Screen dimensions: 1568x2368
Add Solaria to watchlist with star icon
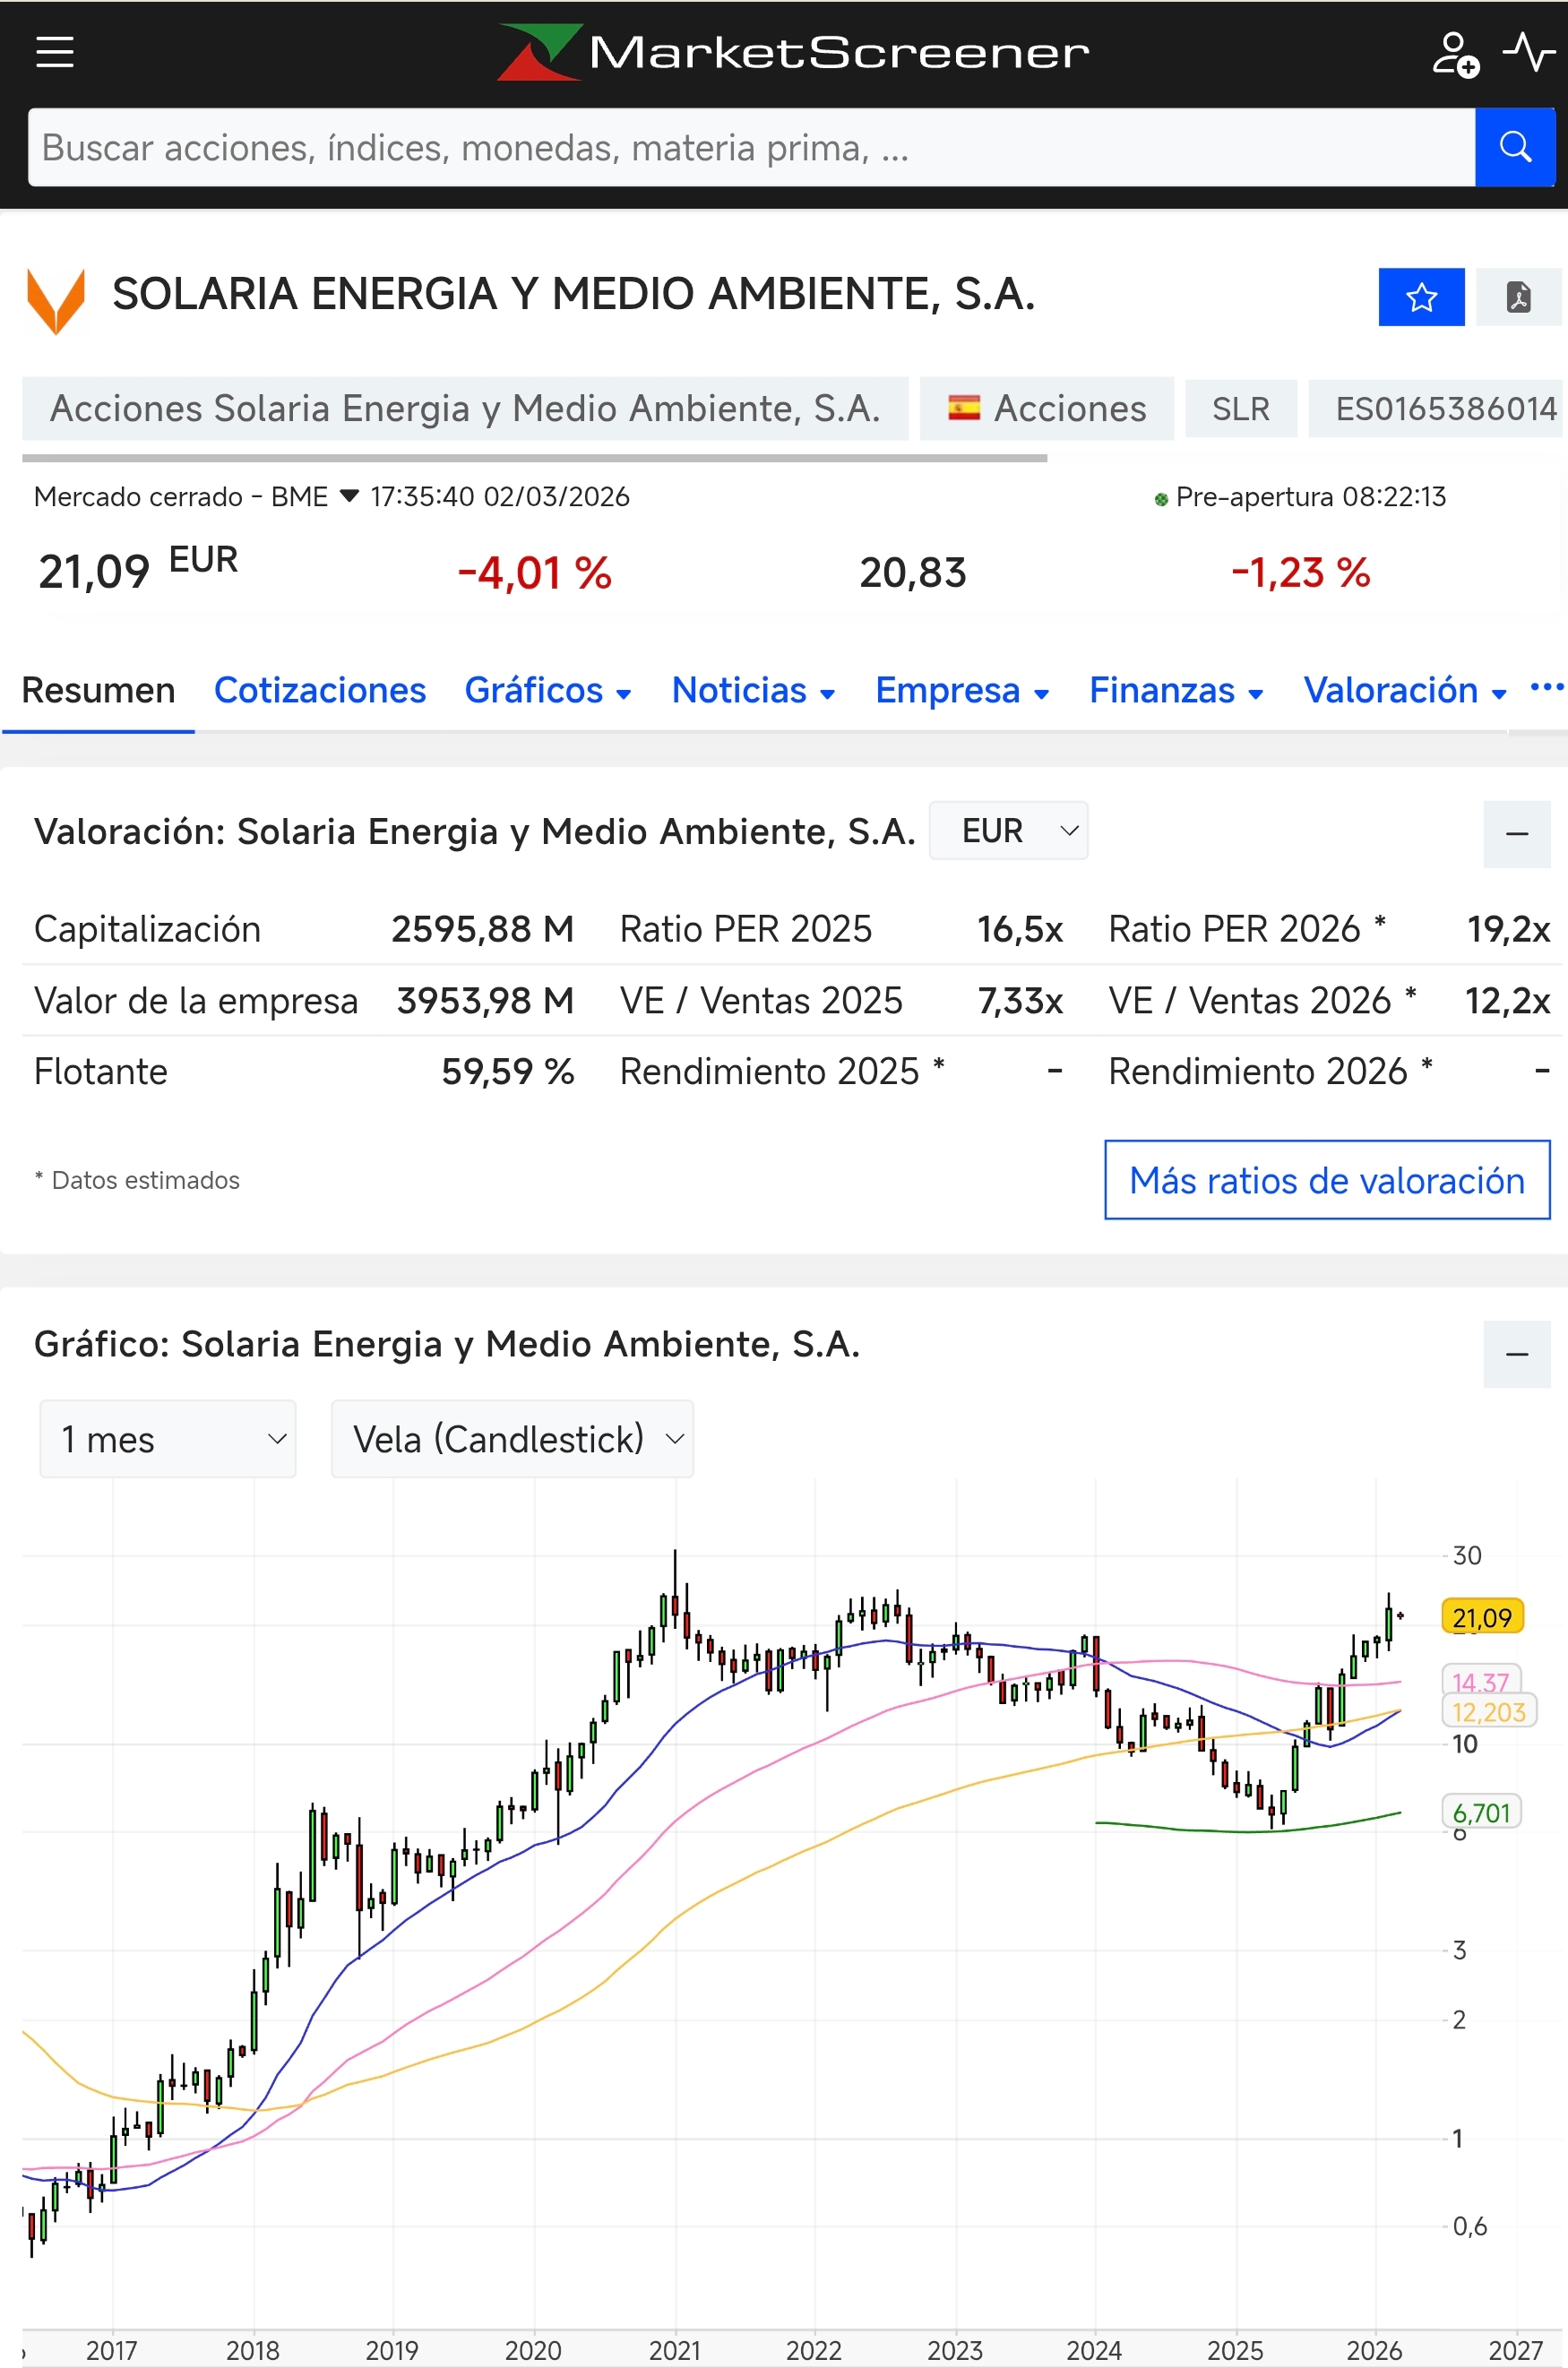1421,297
